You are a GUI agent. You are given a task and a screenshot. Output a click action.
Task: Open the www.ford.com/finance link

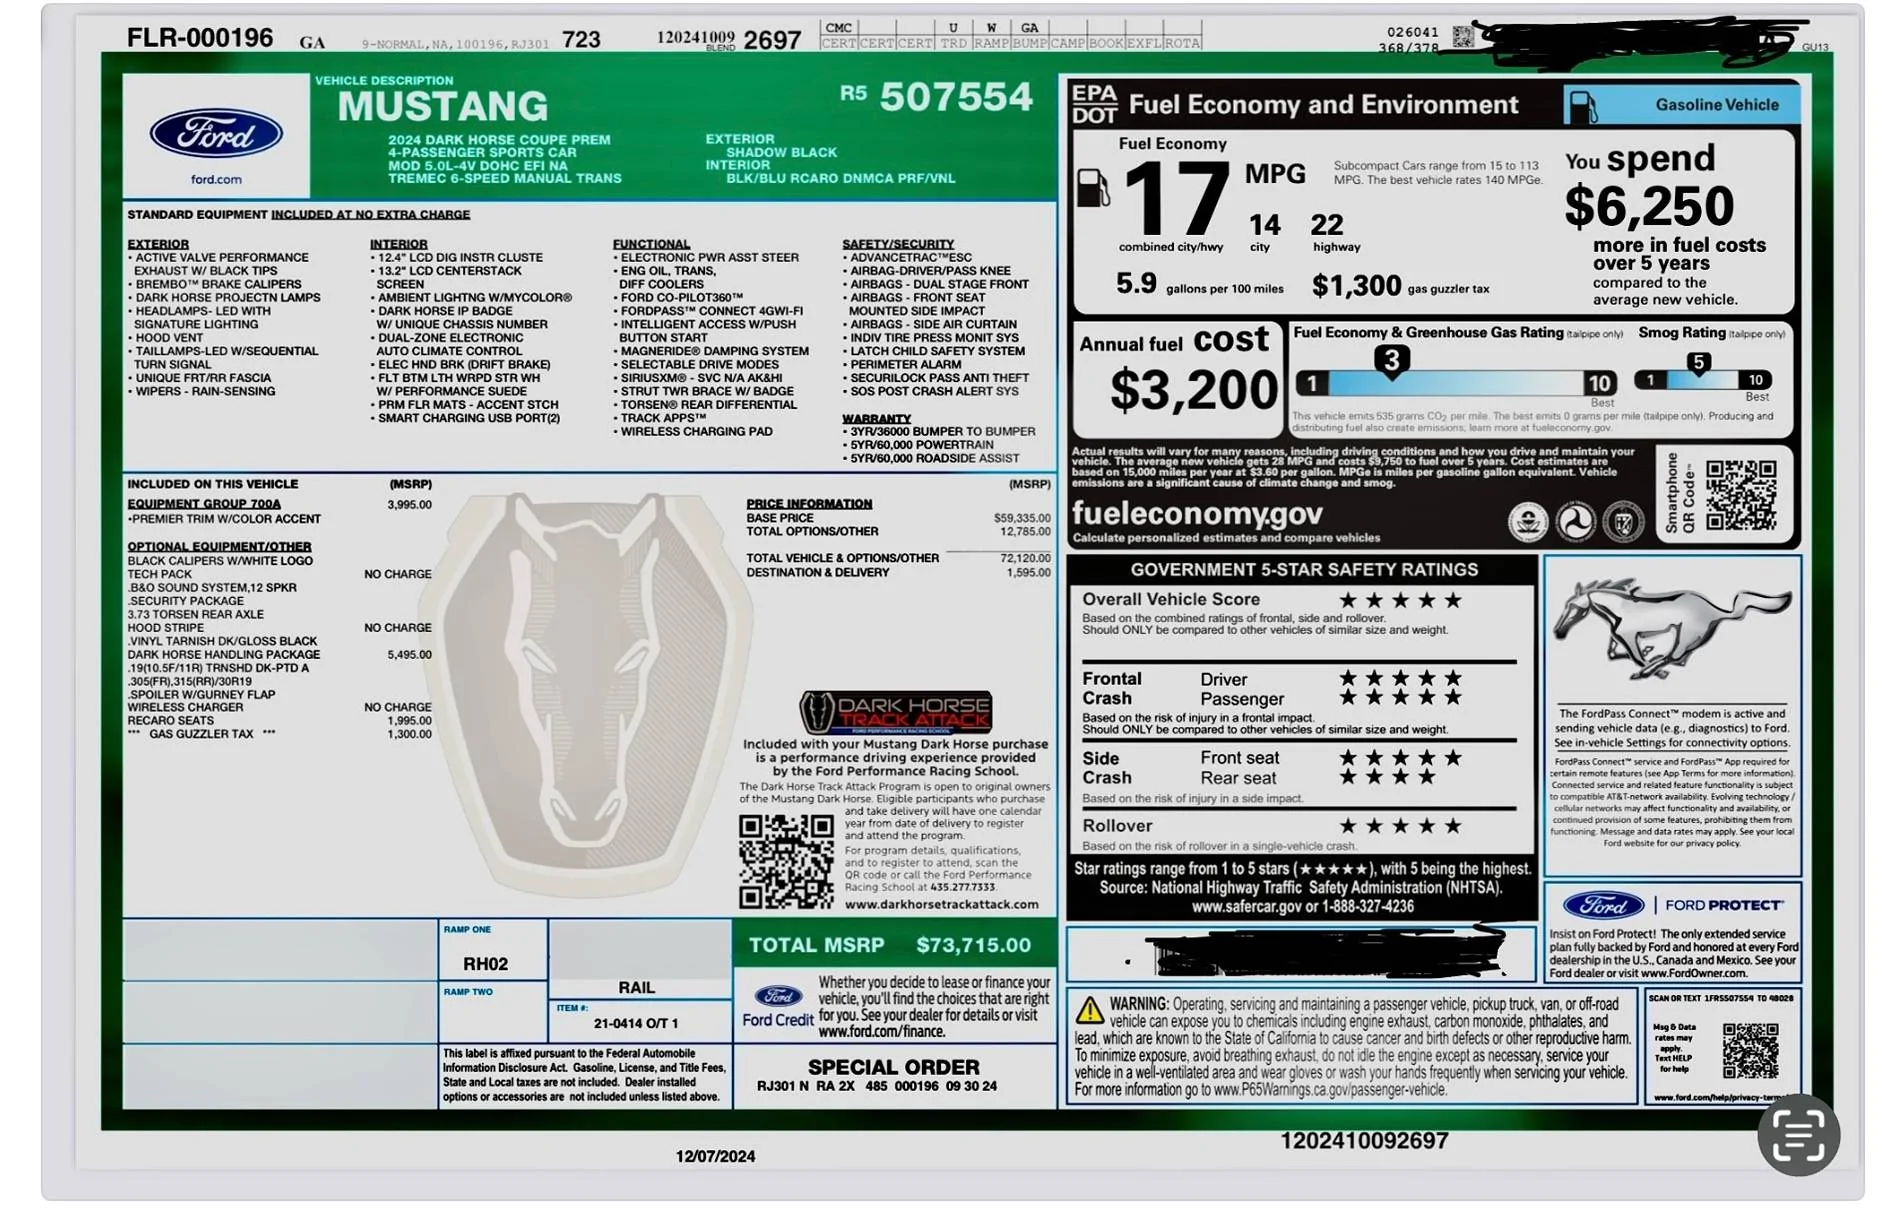[x=881, y=1032]
